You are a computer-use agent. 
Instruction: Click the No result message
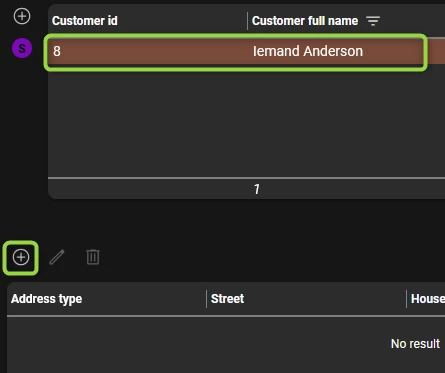[x=415, y=343]
